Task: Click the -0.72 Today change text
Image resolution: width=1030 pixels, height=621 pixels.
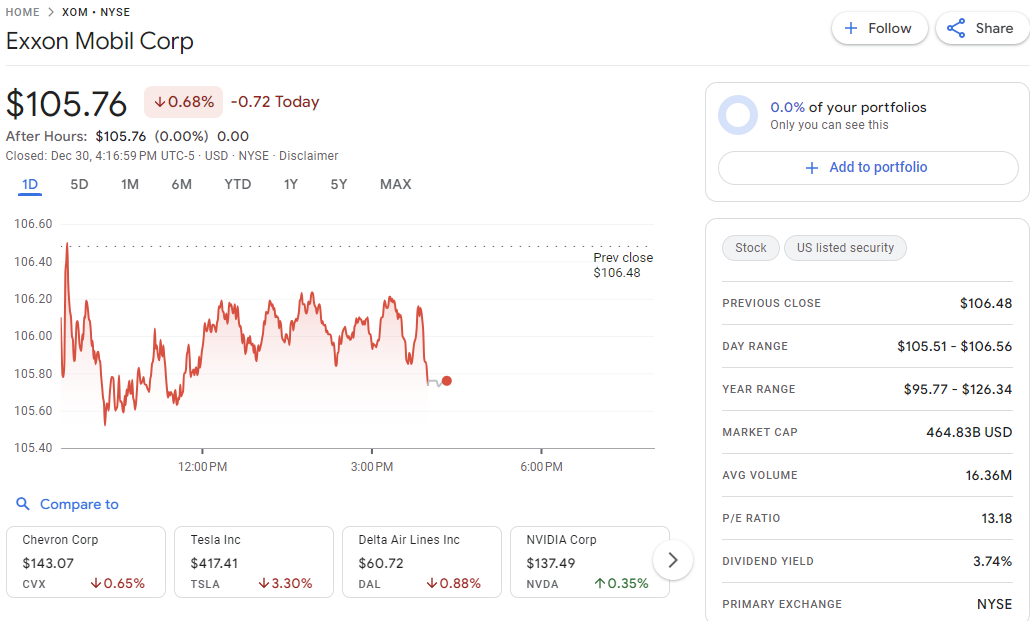Action: pos(275,102)
